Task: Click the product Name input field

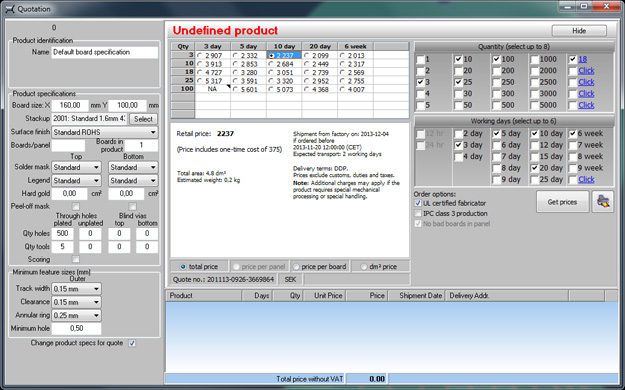Action: pyautogui.click(x=104, y=52)
